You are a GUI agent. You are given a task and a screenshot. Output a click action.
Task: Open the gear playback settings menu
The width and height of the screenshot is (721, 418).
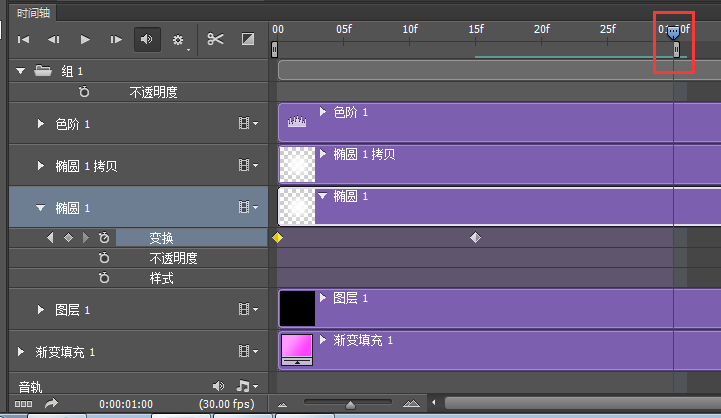179,40
